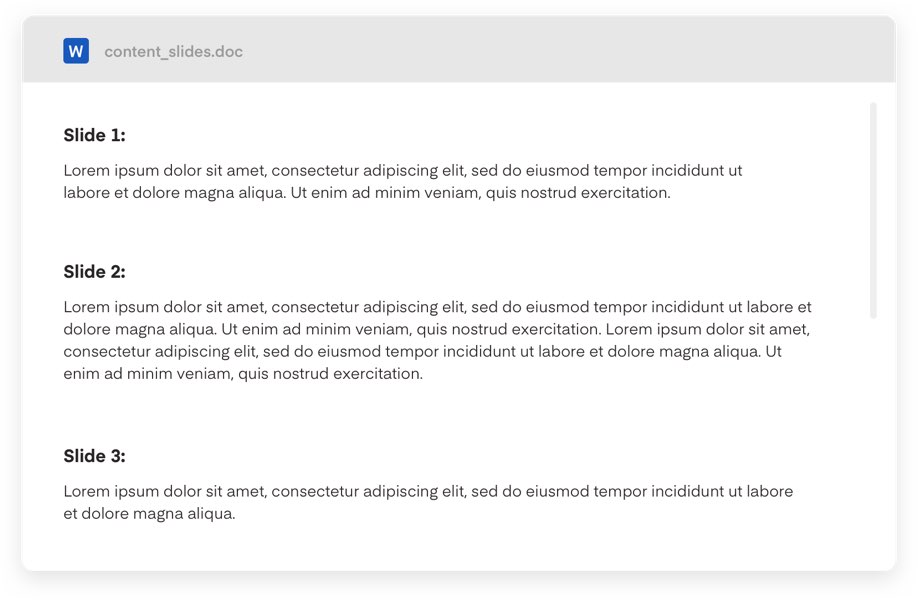
Task: Click the vertical scrollbar thumb
Action: click(873, 210)
